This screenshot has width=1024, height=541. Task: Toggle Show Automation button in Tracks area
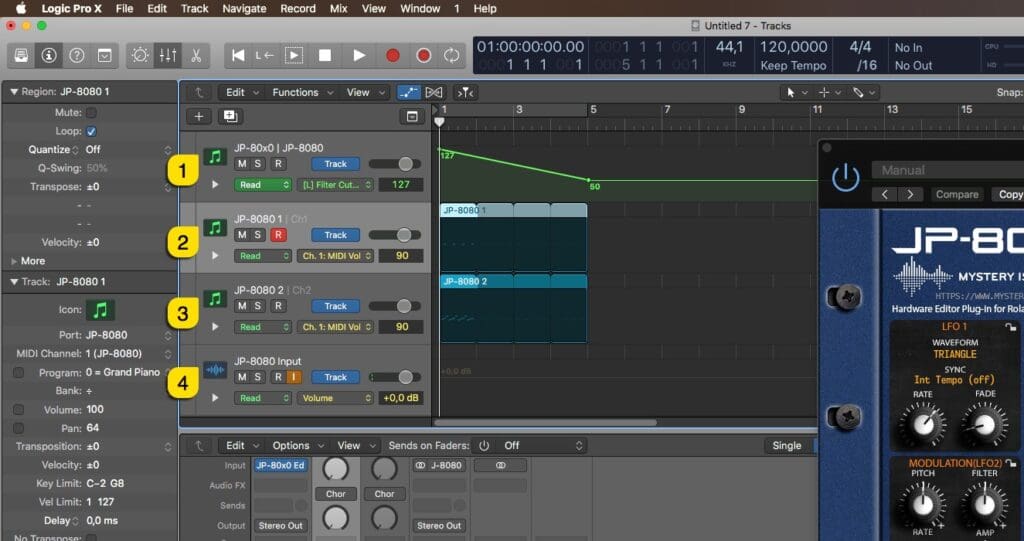pos(409,93)
